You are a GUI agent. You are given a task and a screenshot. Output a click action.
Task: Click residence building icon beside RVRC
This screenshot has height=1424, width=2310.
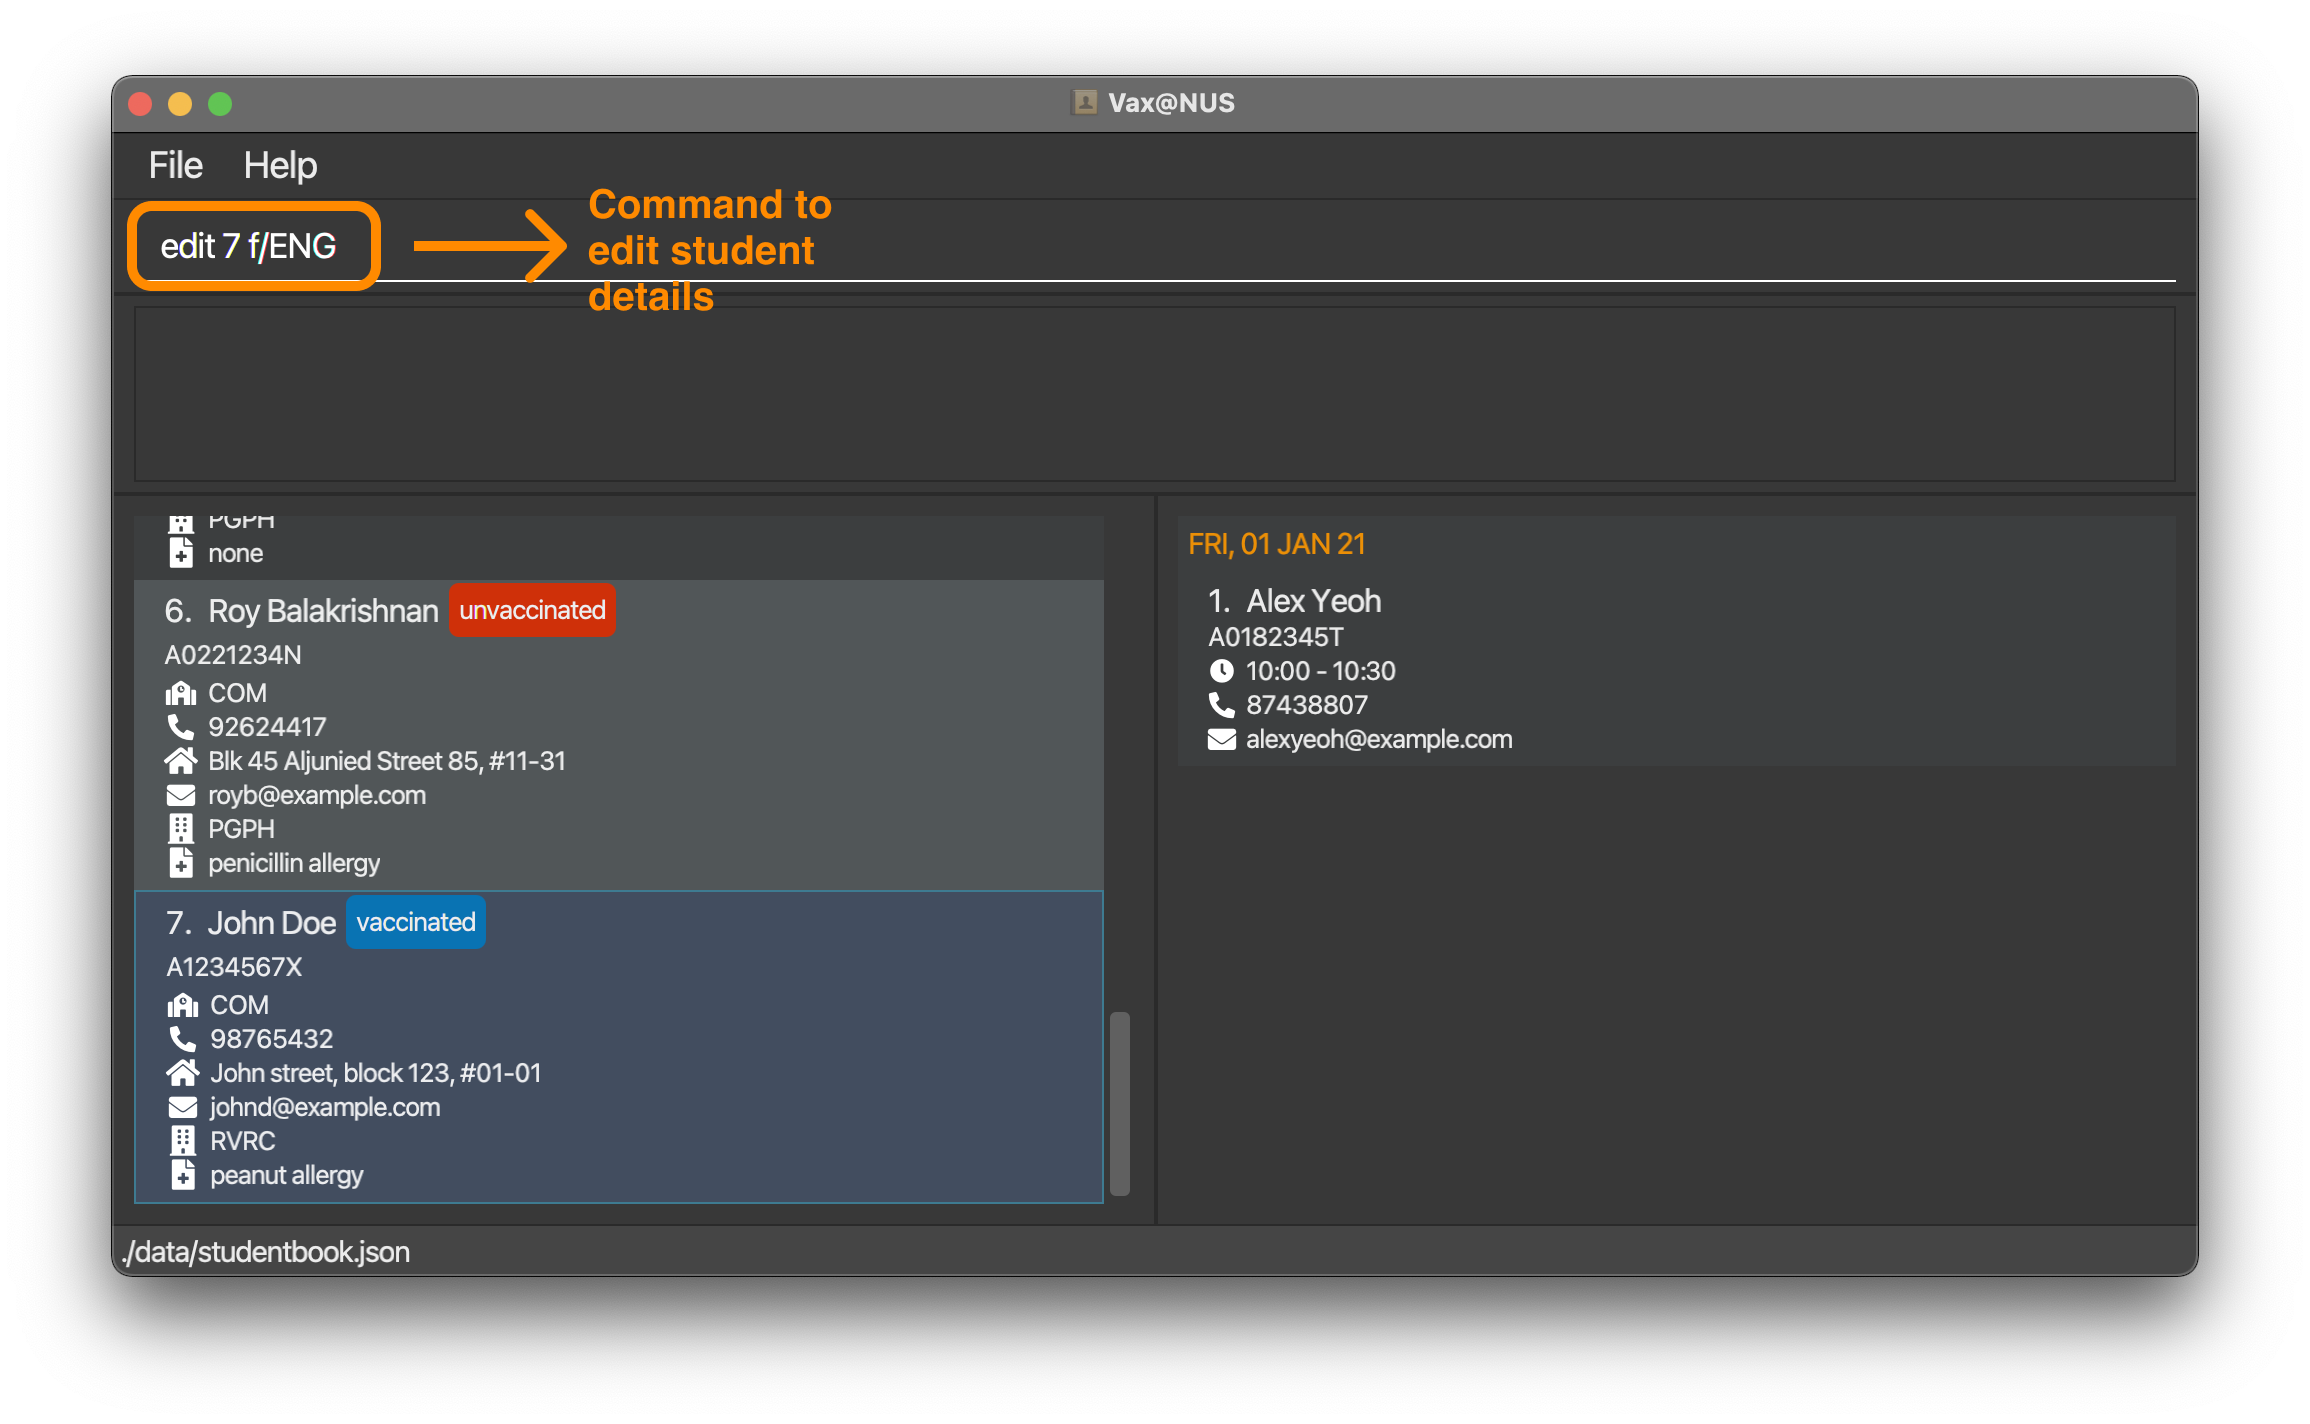[x=183, y=1141]
